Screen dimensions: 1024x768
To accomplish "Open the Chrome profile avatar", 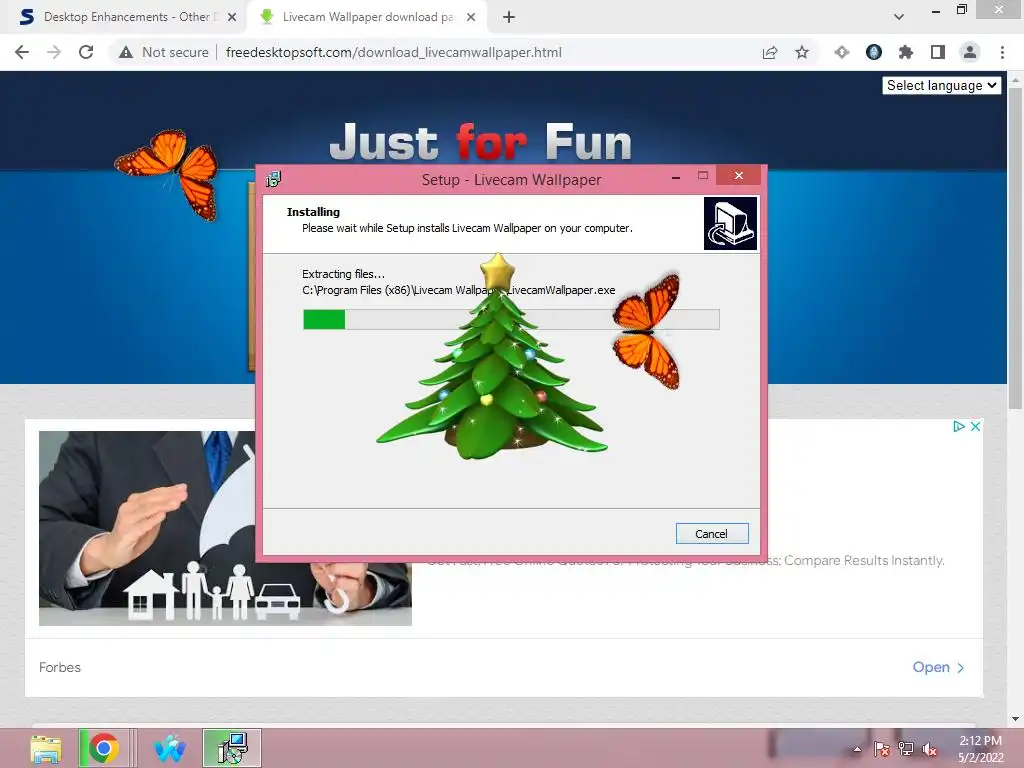I will [970, 52].
